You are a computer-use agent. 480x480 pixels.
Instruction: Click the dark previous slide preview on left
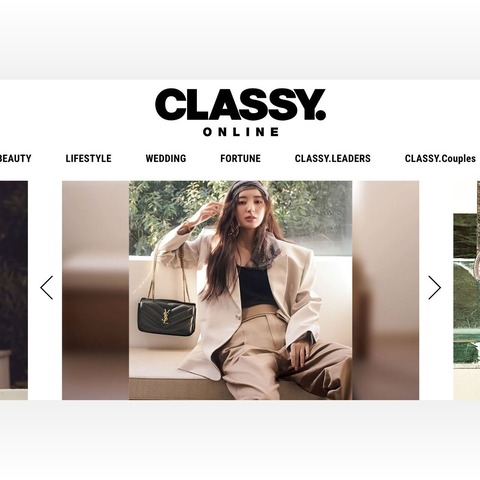pyautogui.click(x=14, y=290)
